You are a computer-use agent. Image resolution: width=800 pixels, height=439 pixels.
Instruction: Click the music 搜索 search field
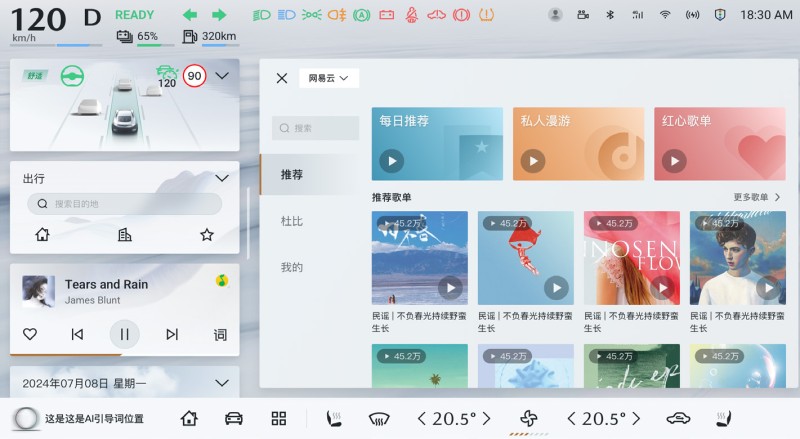pyautogui.click(x=315, y=128)
